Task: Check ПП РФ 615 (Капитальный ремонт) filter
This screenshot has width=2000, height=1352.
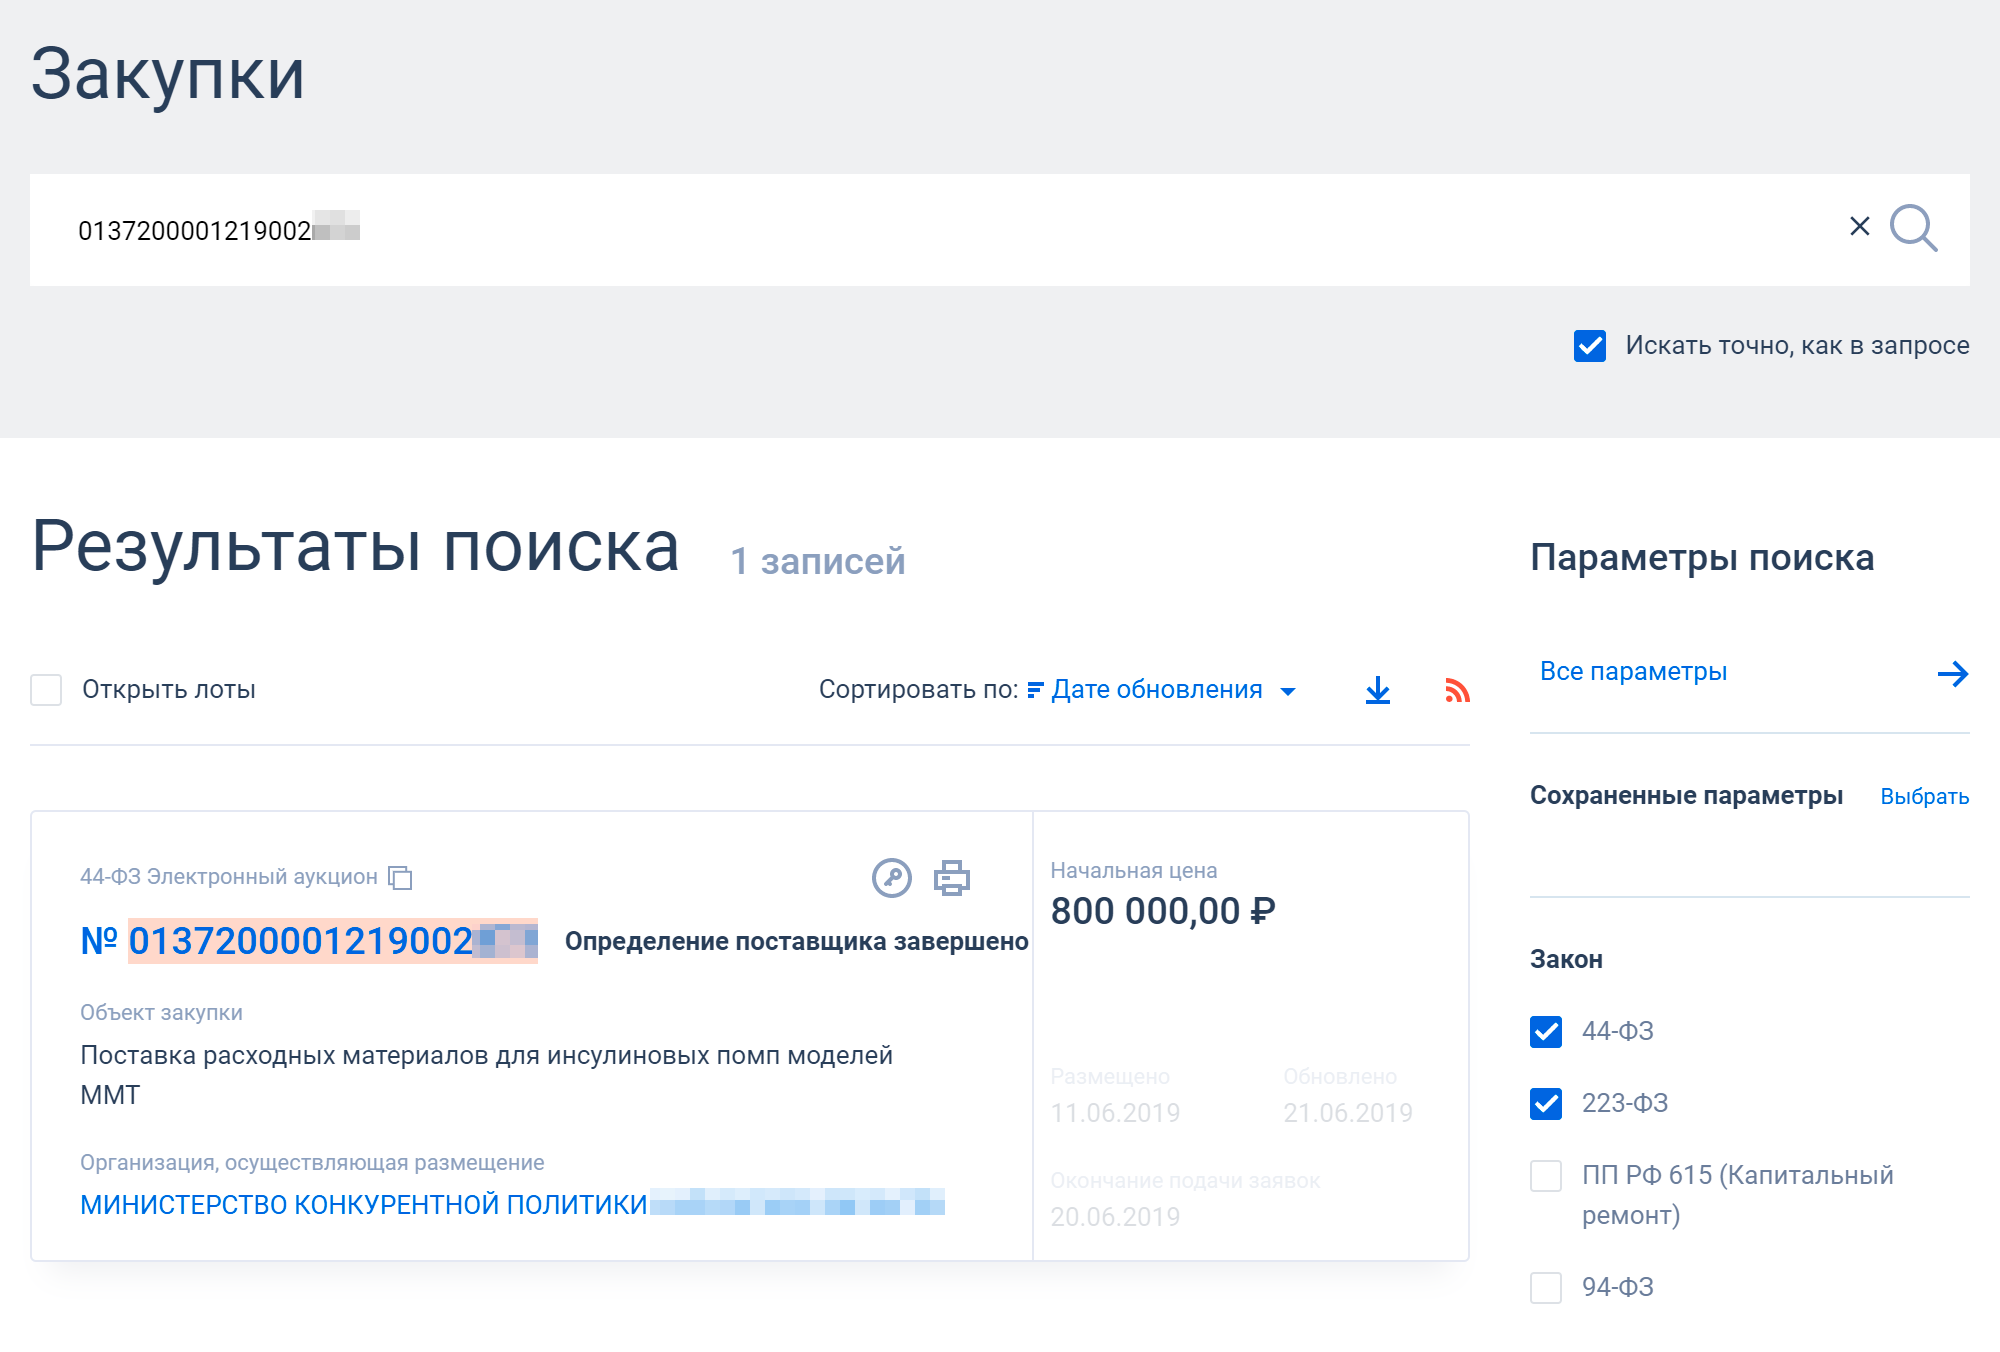Action: coord(1546,1175)
